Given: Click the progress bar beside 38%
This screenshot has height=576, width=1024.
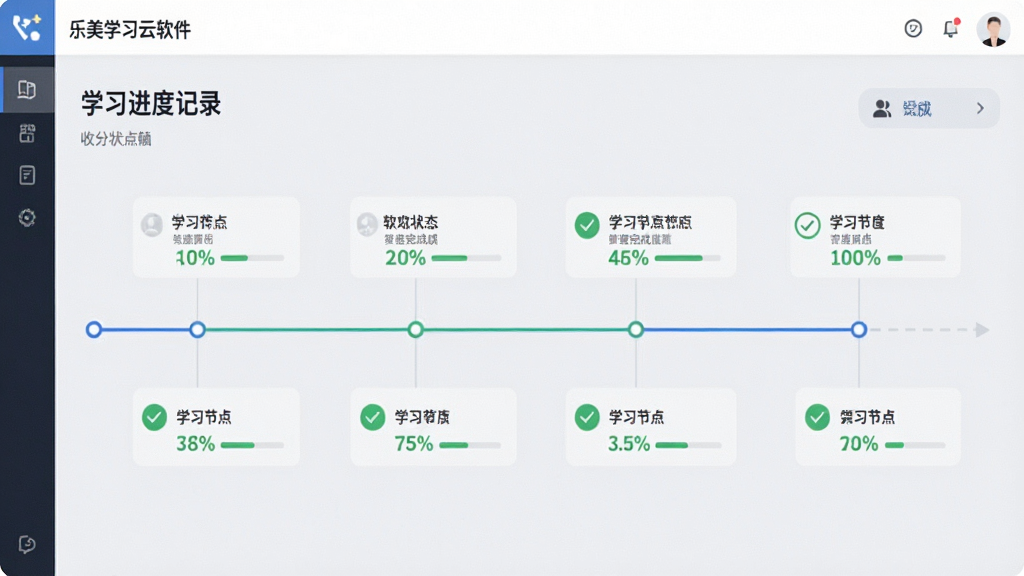Looking at the screenshot, I should point(252,445).
